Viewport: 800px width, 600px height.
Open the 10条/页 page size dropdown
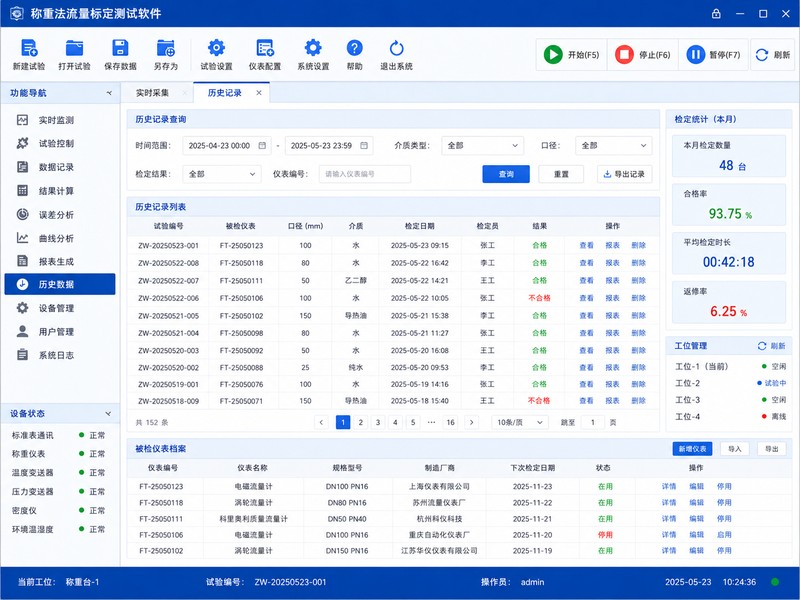pos(520,422)
